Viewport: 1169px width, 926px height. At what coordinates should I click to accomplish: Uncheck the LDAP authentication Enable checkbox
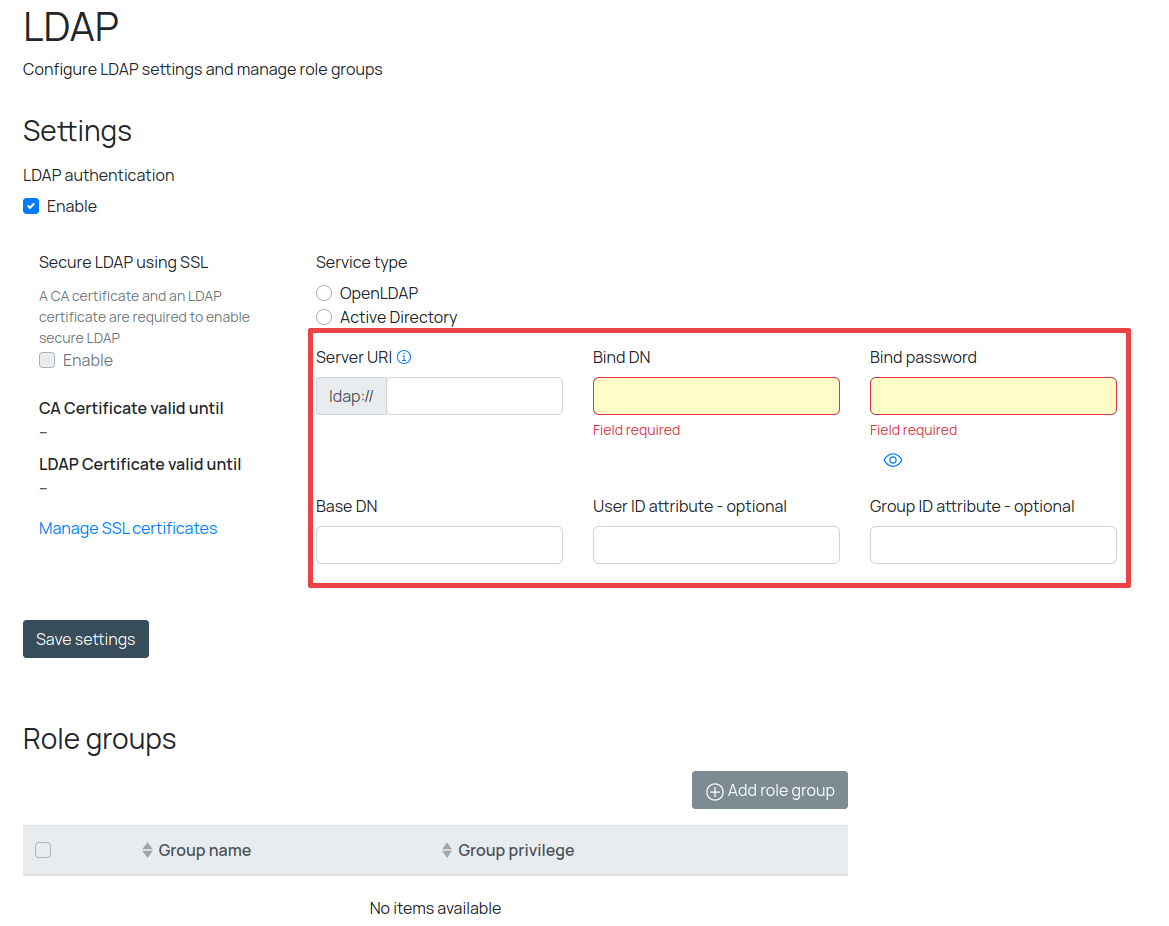pyautogui.click(x=31, y=206)
